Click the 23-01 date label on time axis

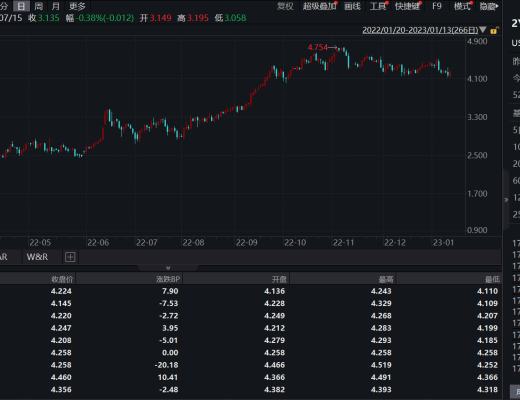tap(443, 243)
